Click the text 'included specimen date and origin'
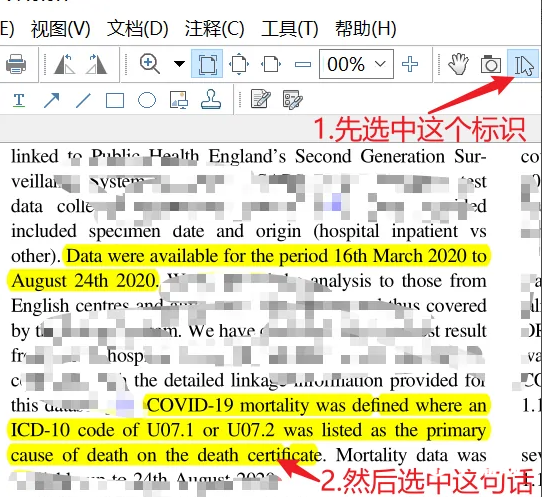The height and width of the screenshot is (497, 542). tap(156, 231)
